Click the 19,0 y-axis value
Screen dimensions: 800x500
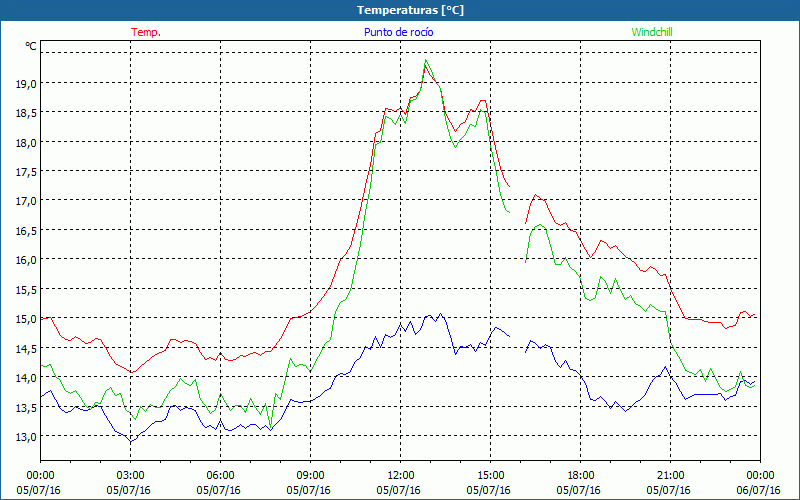pyautogui.click(x=26, y=84)
